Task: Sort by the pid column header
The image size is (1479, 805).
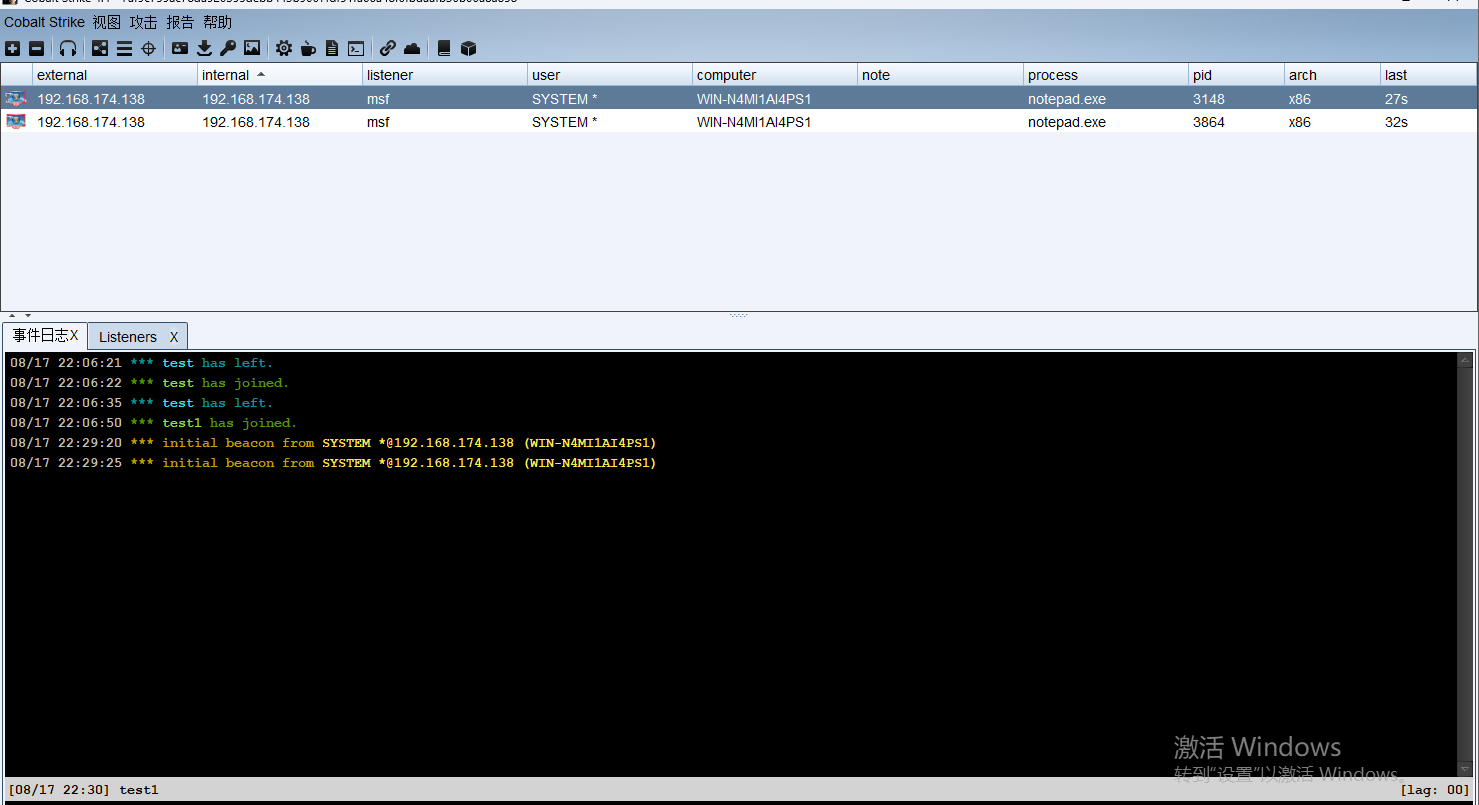Action: coord(1237,75)
